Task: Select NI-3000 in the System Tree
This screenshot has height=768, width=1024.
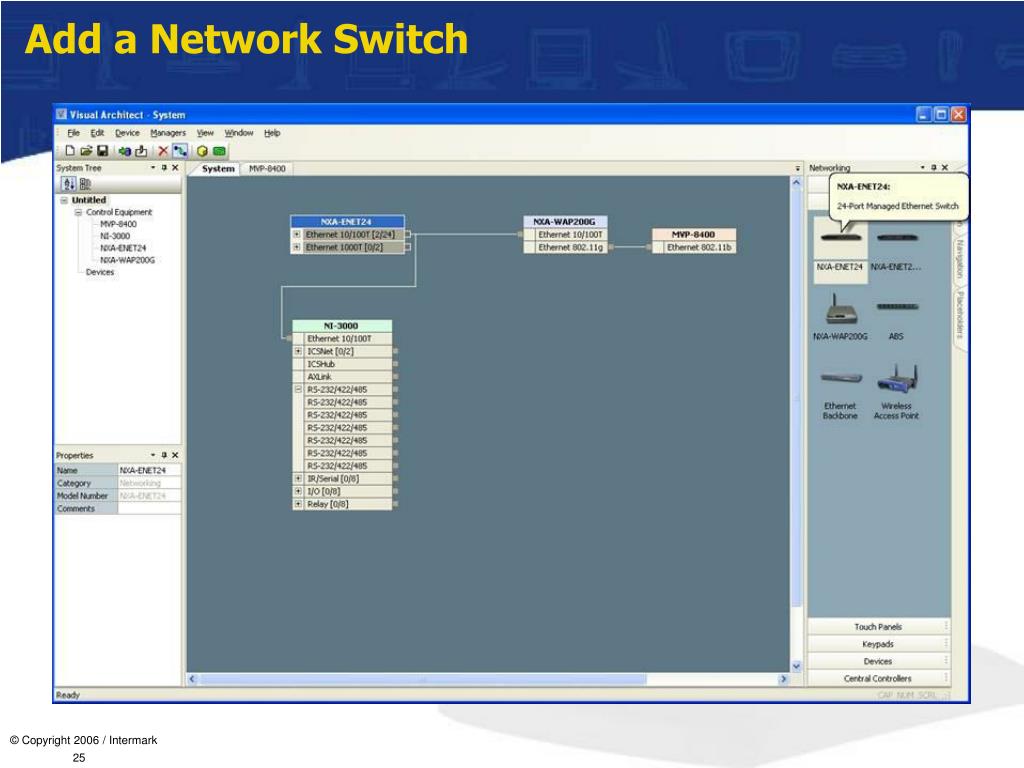Action: [115, 236]
